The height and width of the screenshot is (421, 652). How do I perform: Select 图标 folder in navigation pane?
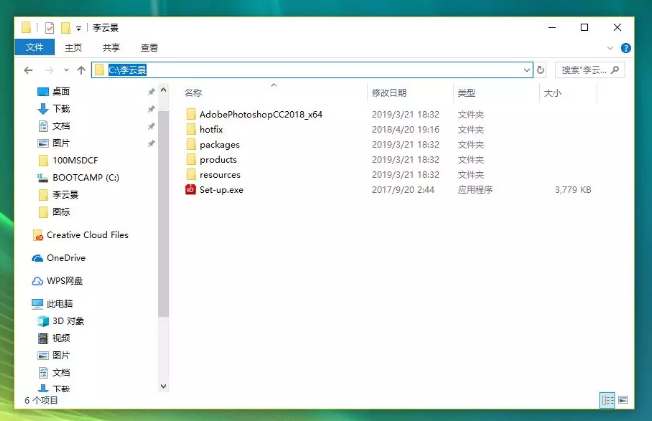[x=61, y=212]
